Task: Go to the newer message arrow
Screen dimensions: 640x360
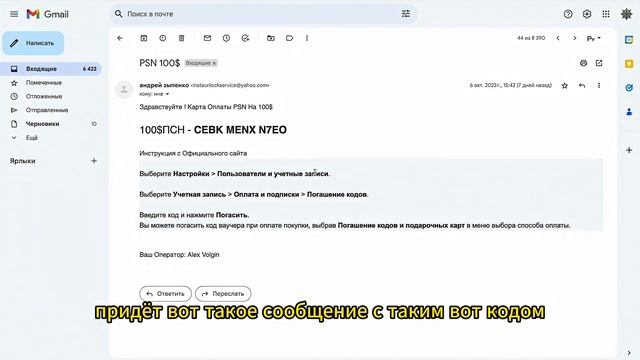Action: (558, 38)
